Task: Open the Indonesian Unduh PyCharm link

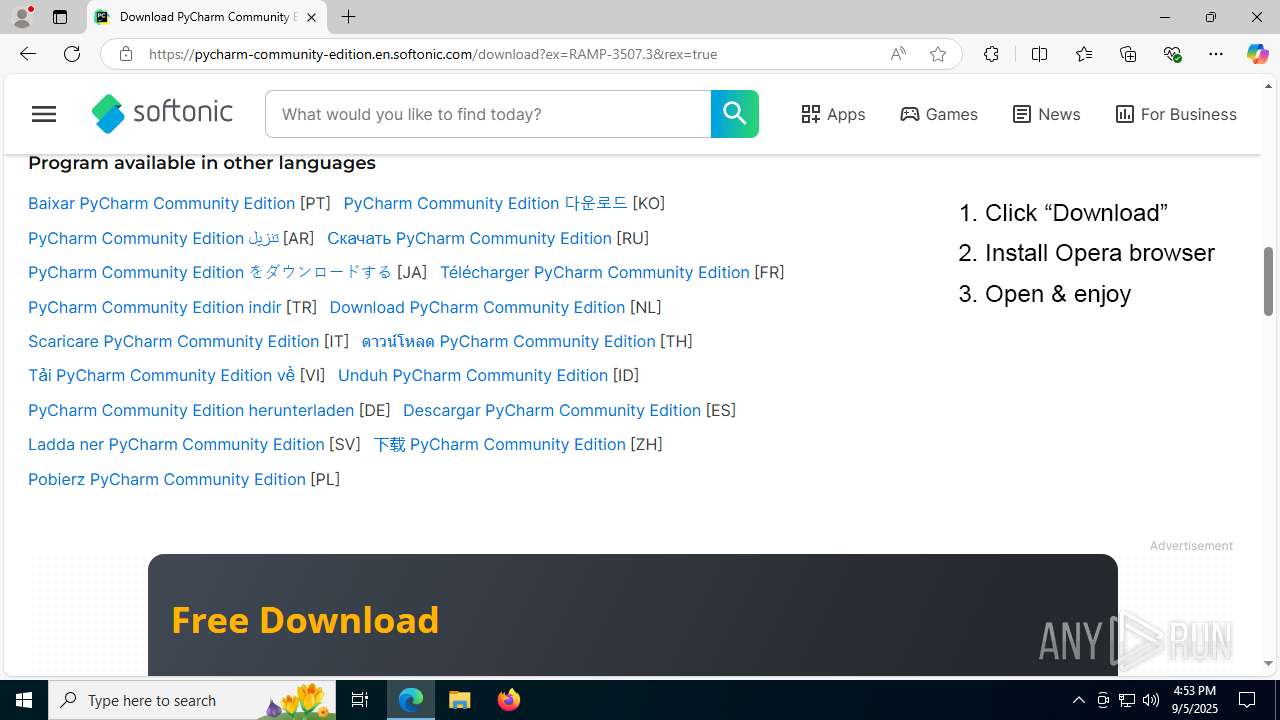Action: (x=473, y=375)
